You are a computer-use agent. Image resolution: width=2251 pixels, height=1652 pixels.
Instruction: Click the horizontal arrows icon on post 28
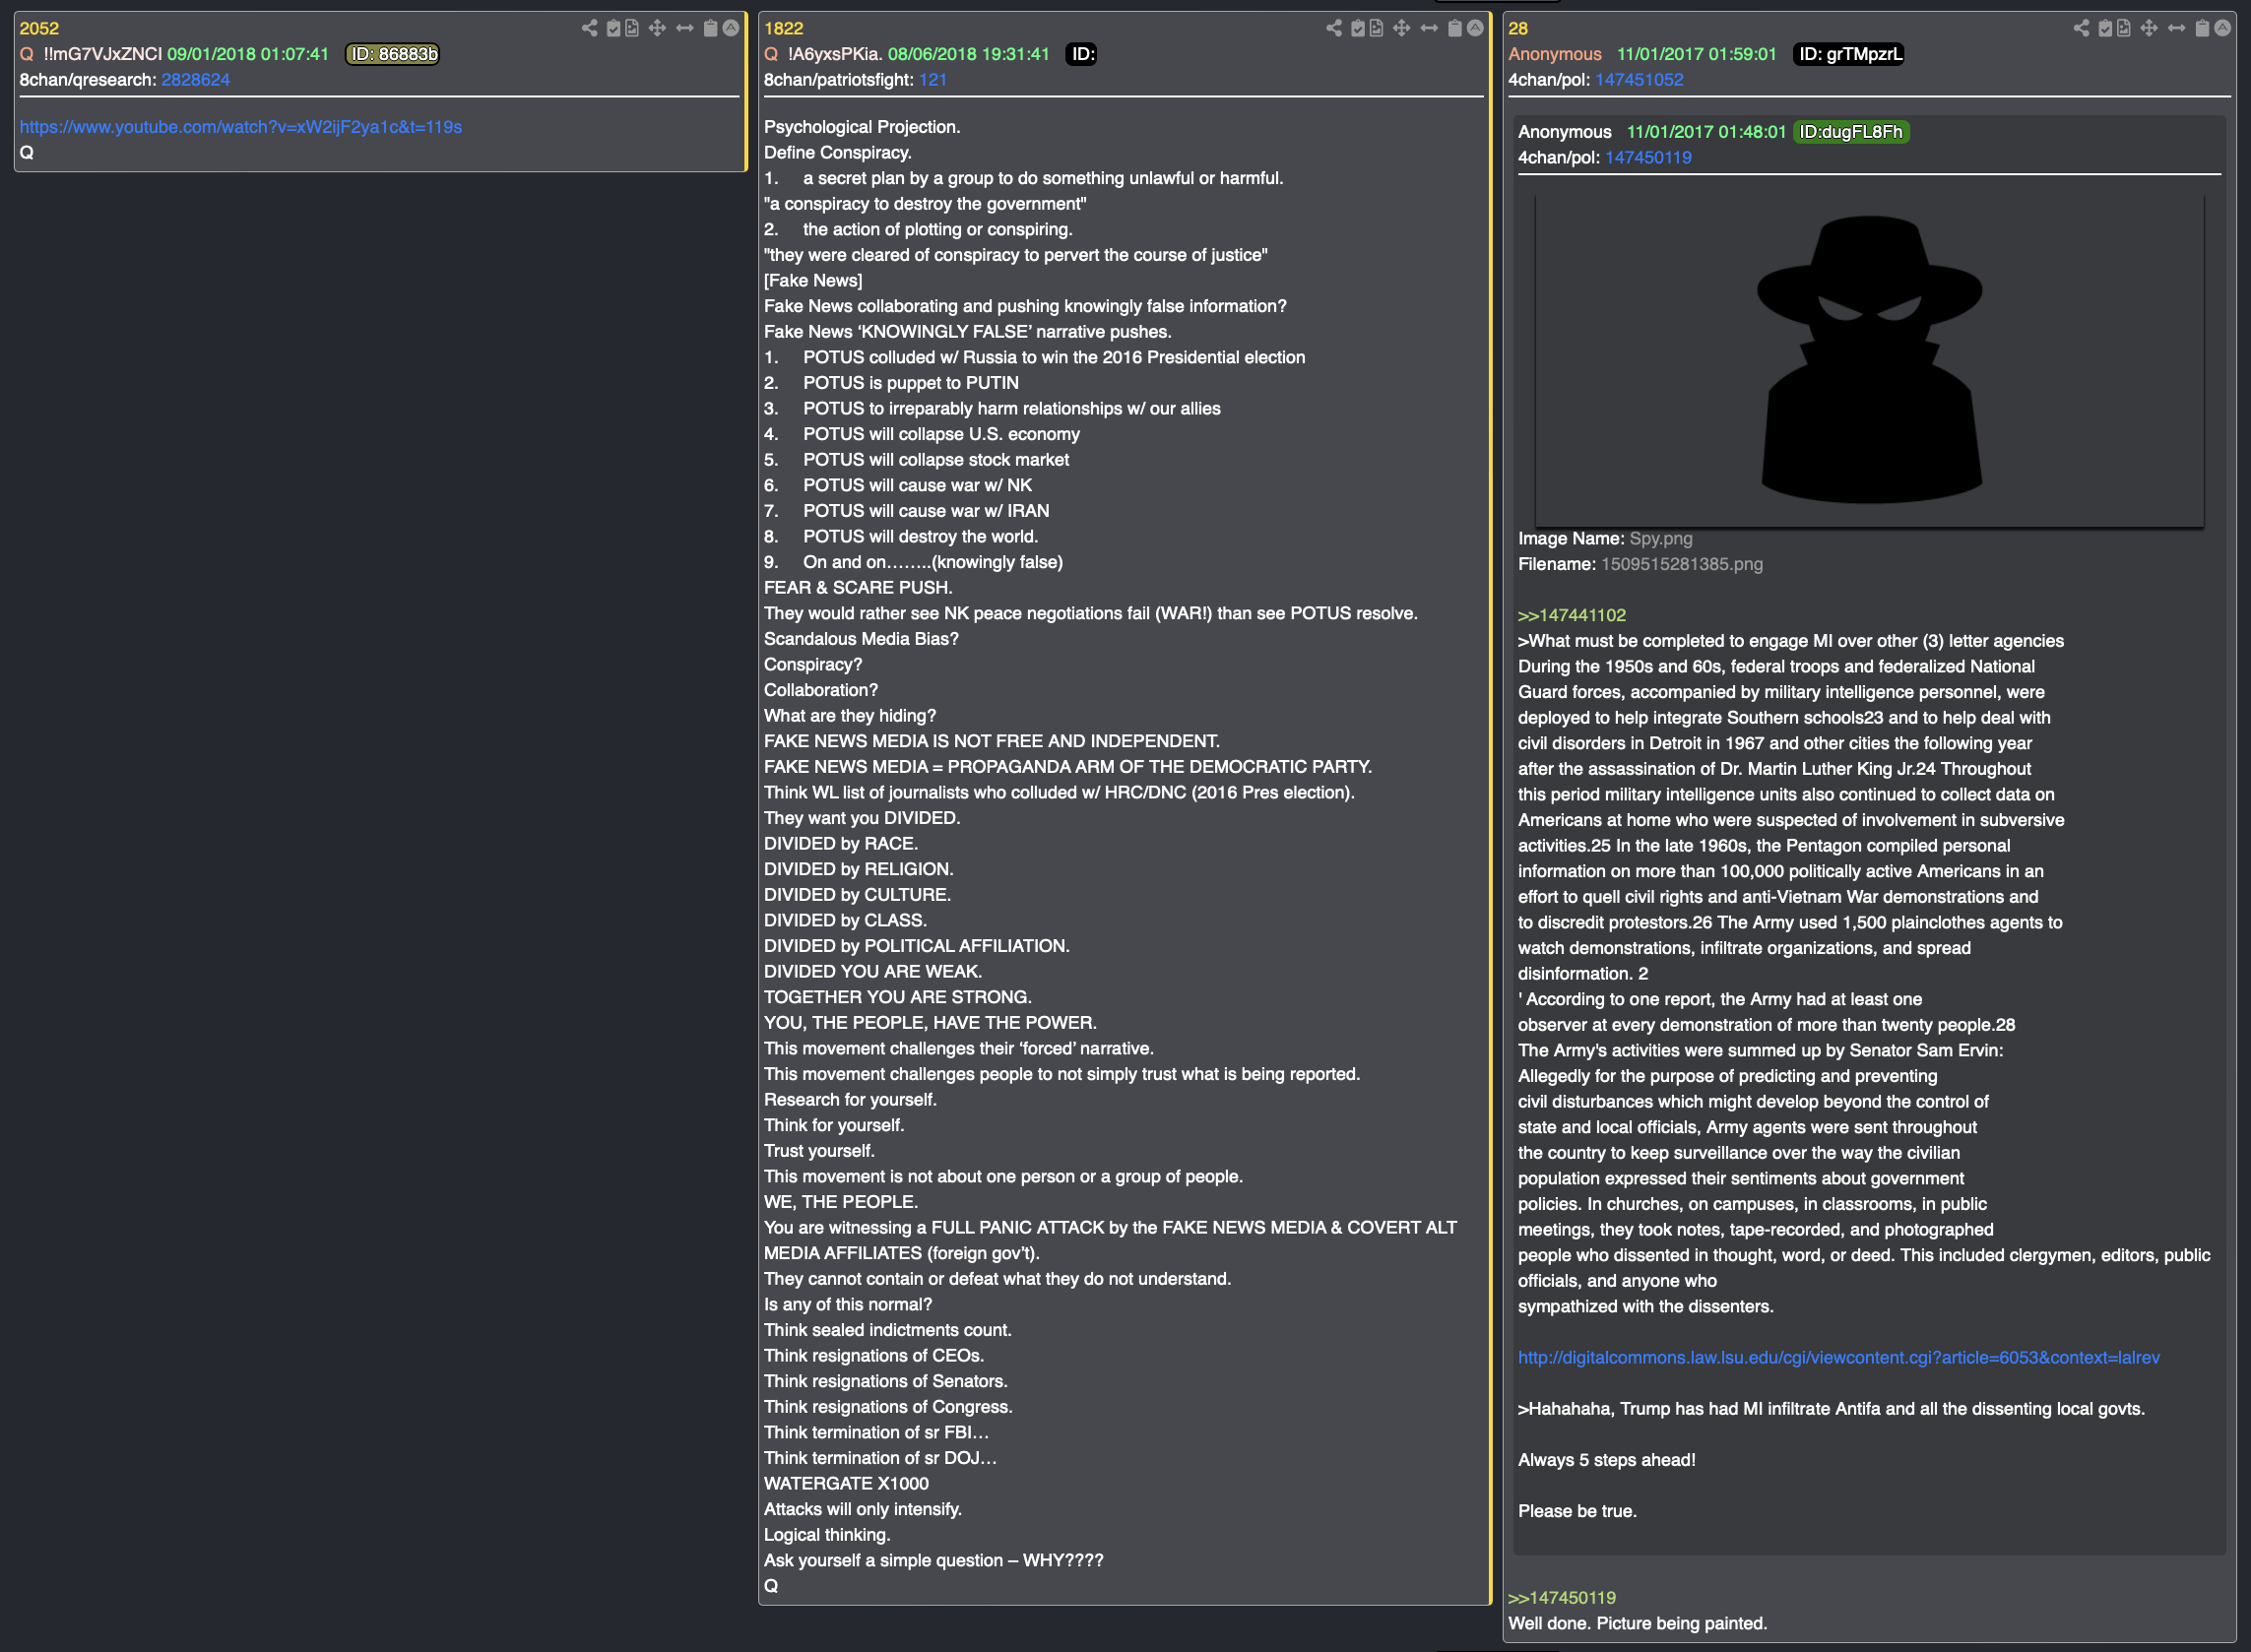tap(2176, 28)
